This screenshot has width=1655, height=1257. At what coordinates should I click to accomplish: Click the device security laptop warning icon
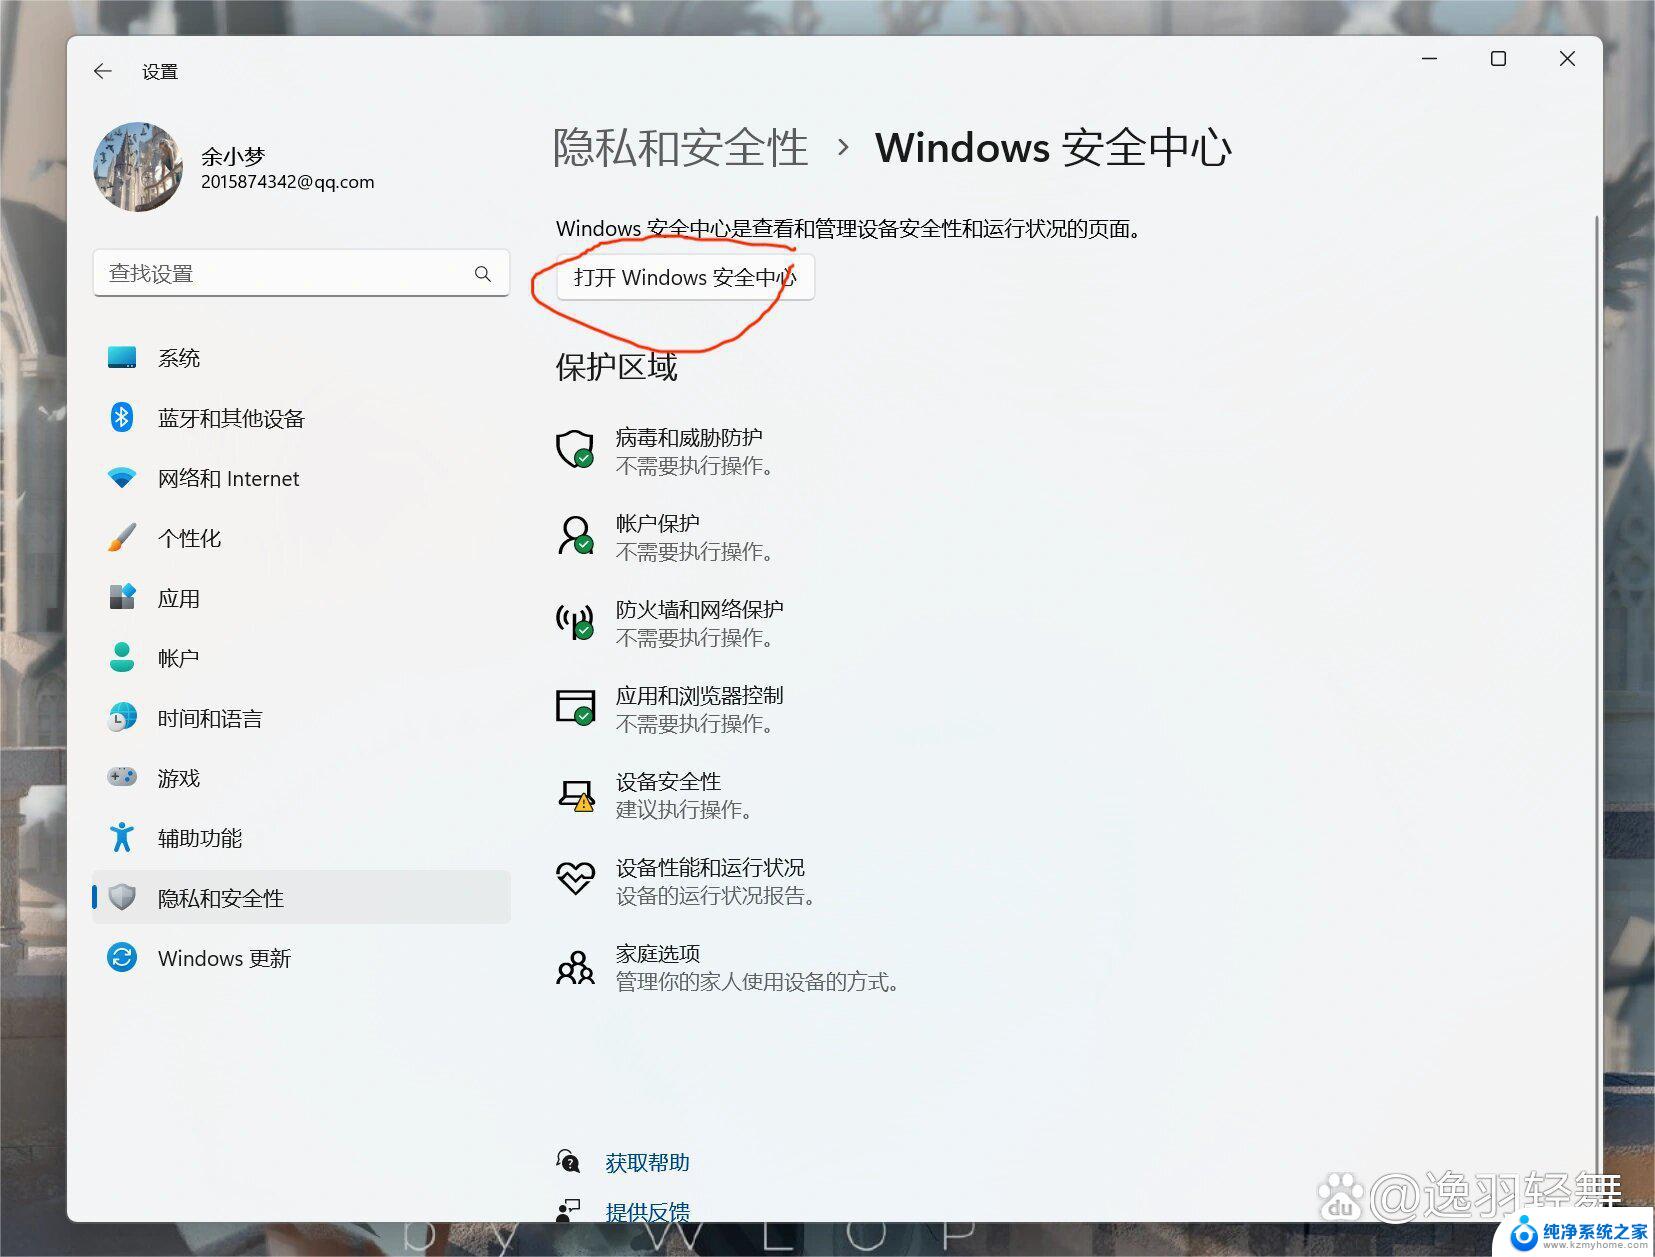(576, 795)
